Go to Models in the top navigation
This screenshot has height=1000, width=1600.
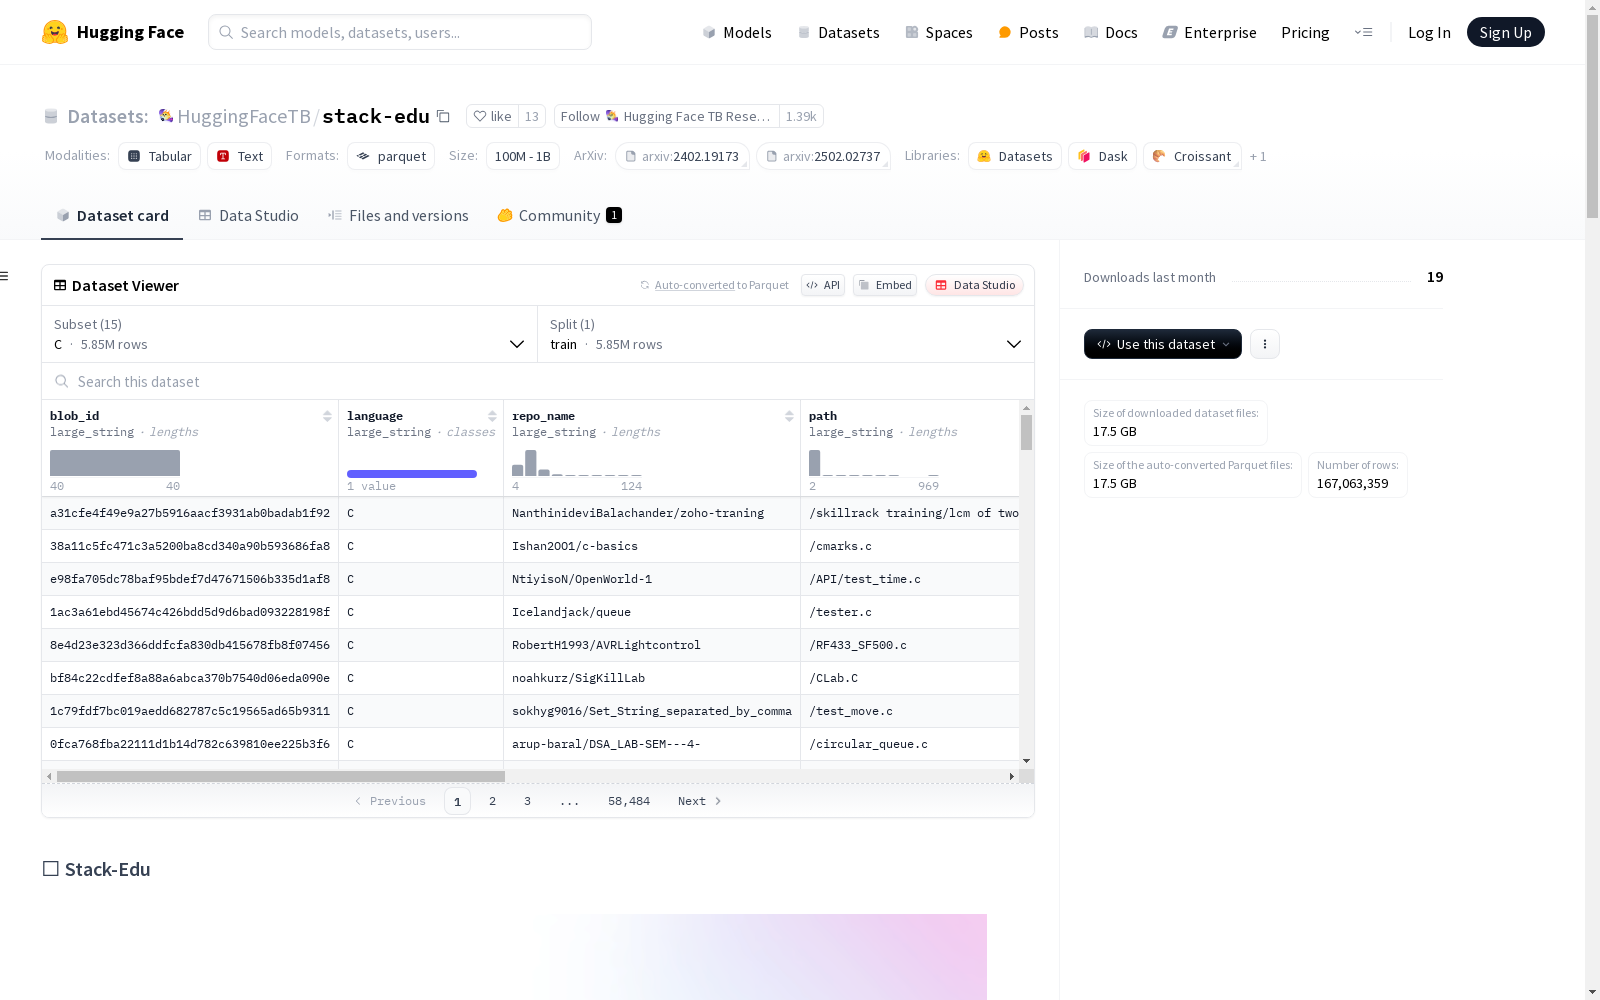(737, 32)
